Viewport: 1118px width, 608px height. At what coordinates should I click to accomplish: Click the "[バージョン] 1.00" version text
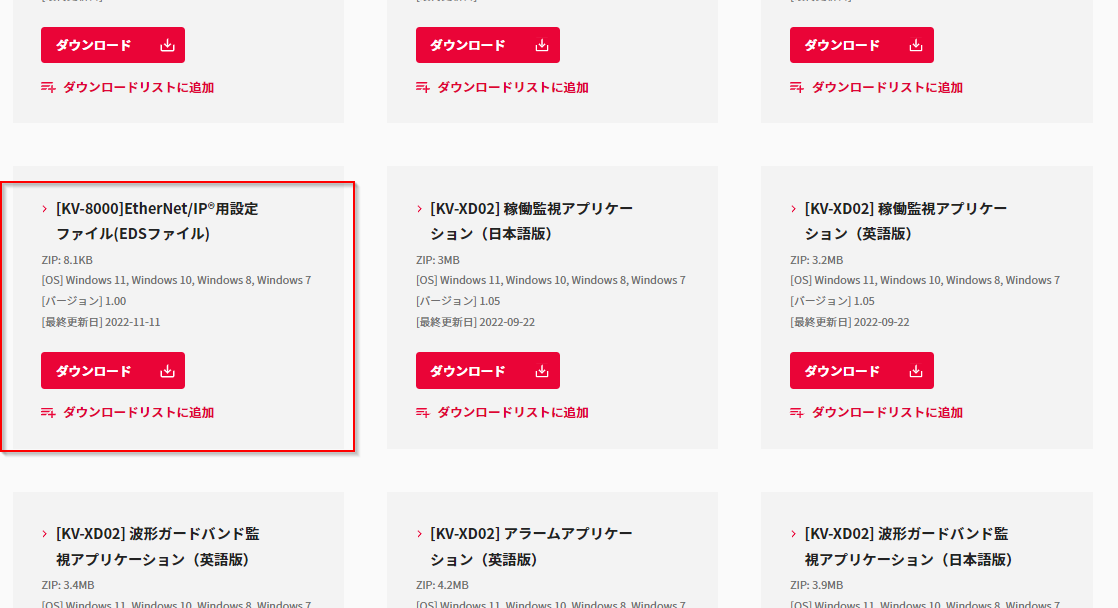click(x=84, y=301)
